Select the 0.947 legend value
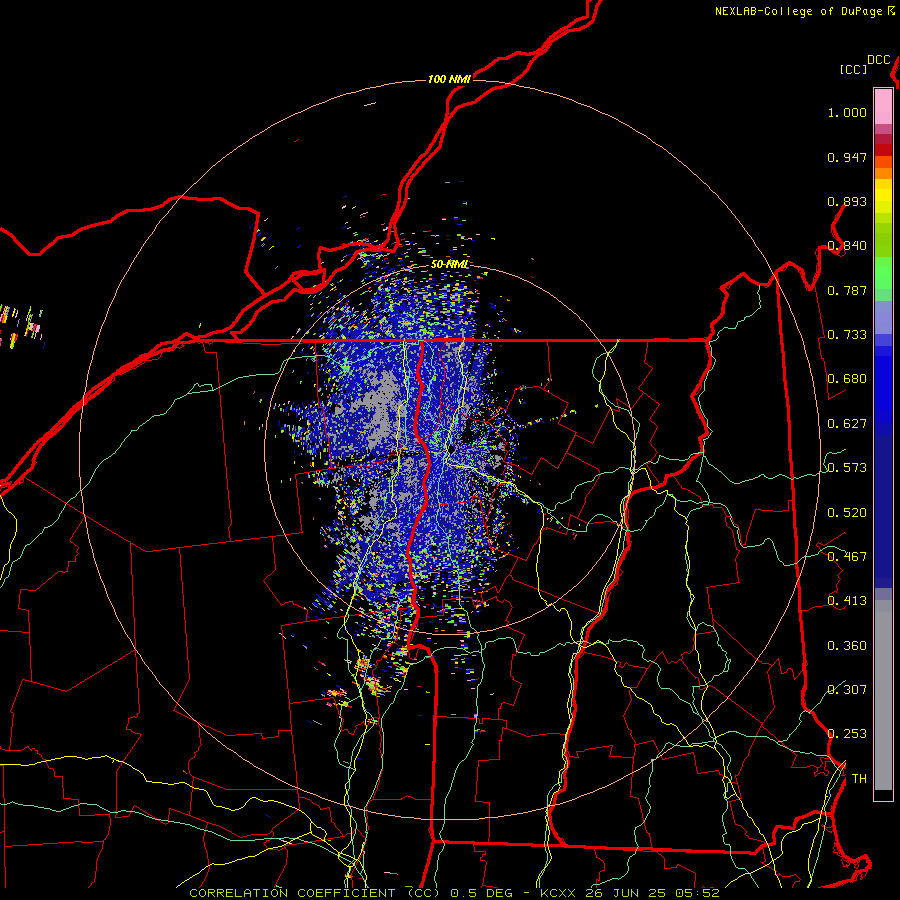The width and height of the screenshot is (900, 900). tap(847, 157)
